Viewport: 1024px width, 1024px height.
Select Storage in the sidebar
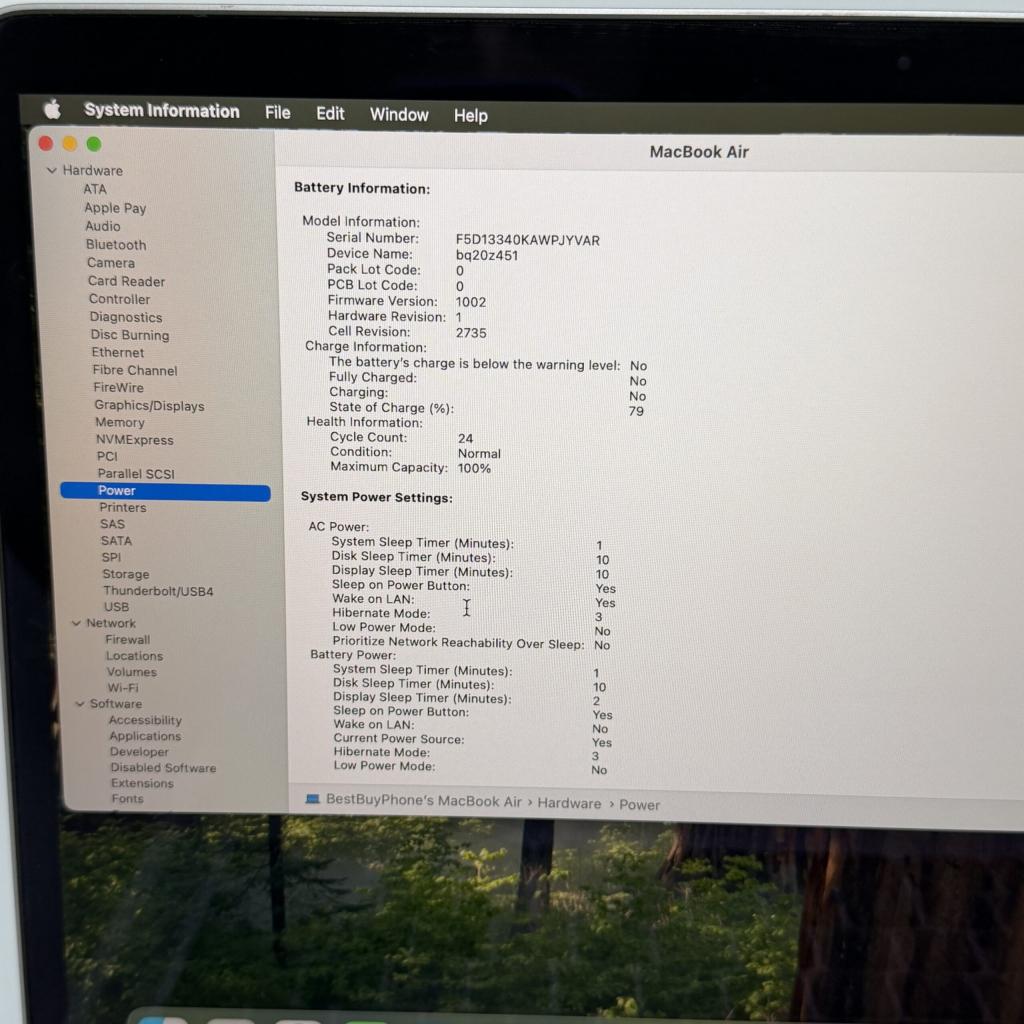[125, 574]
